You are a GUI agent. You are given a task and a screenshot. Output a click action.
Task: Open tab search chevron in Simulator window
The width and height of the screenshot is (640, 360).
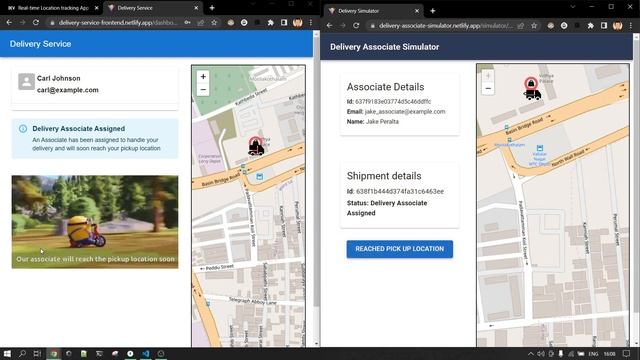(x=572, y=7)
